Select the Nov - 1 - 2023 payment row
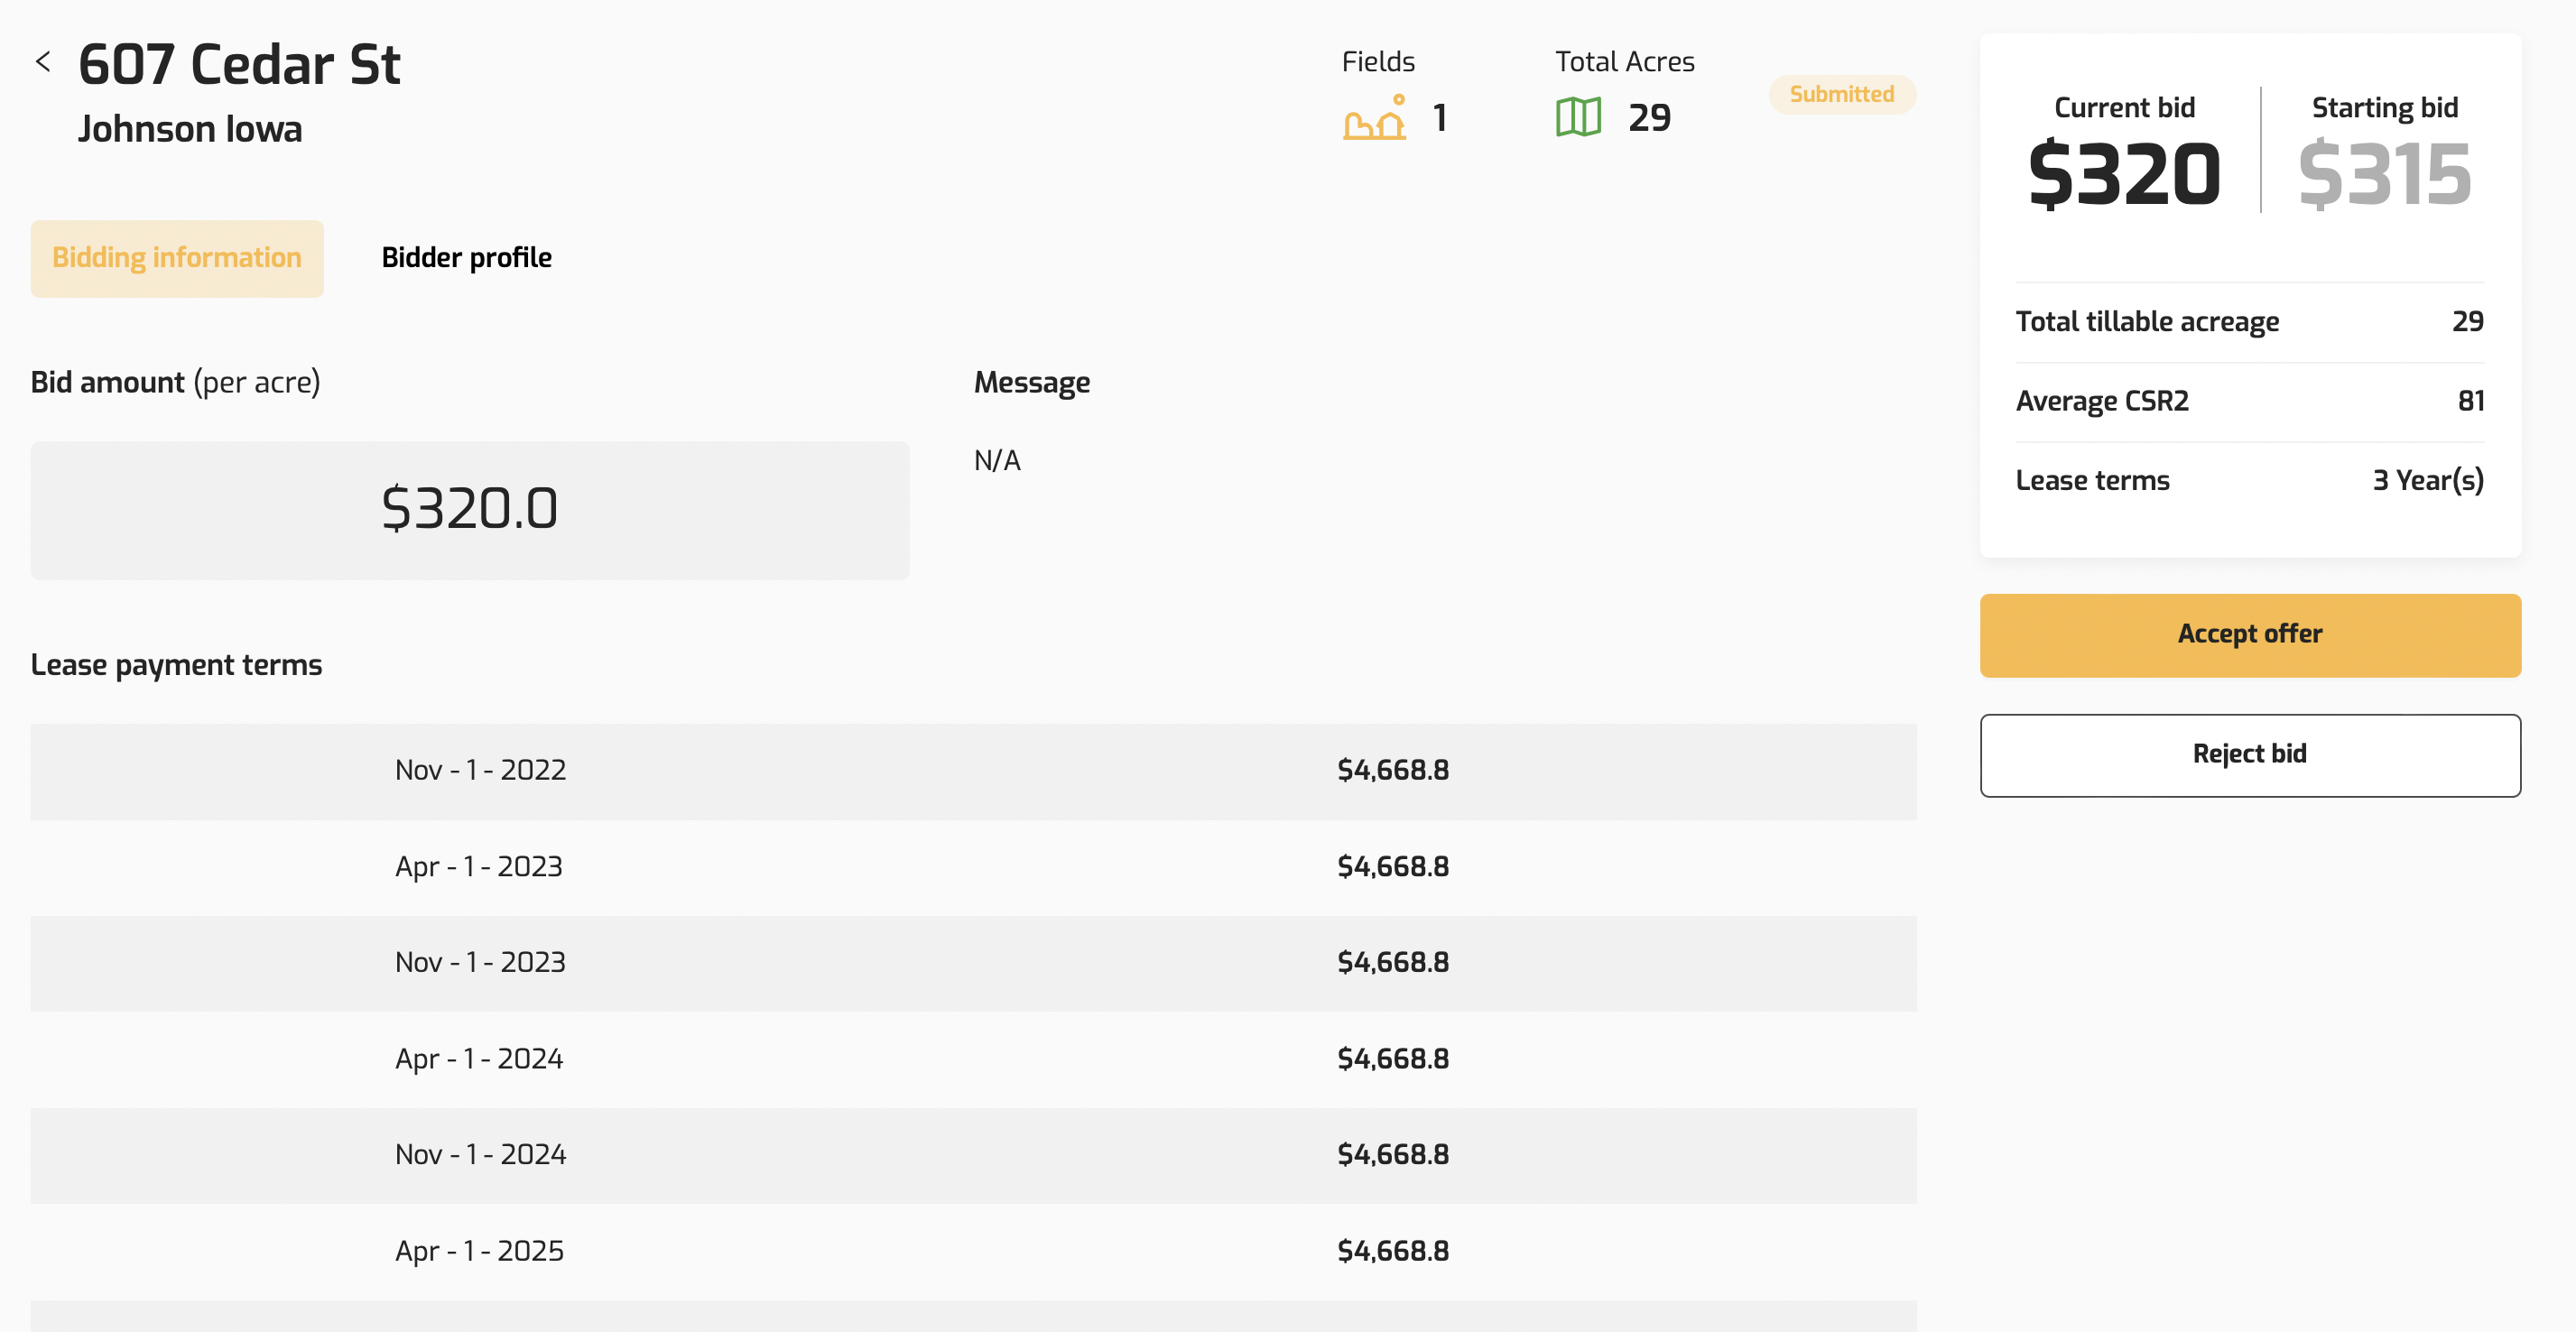Image resolution: width=2576 pixels, height=1332 pixels. 972,962
